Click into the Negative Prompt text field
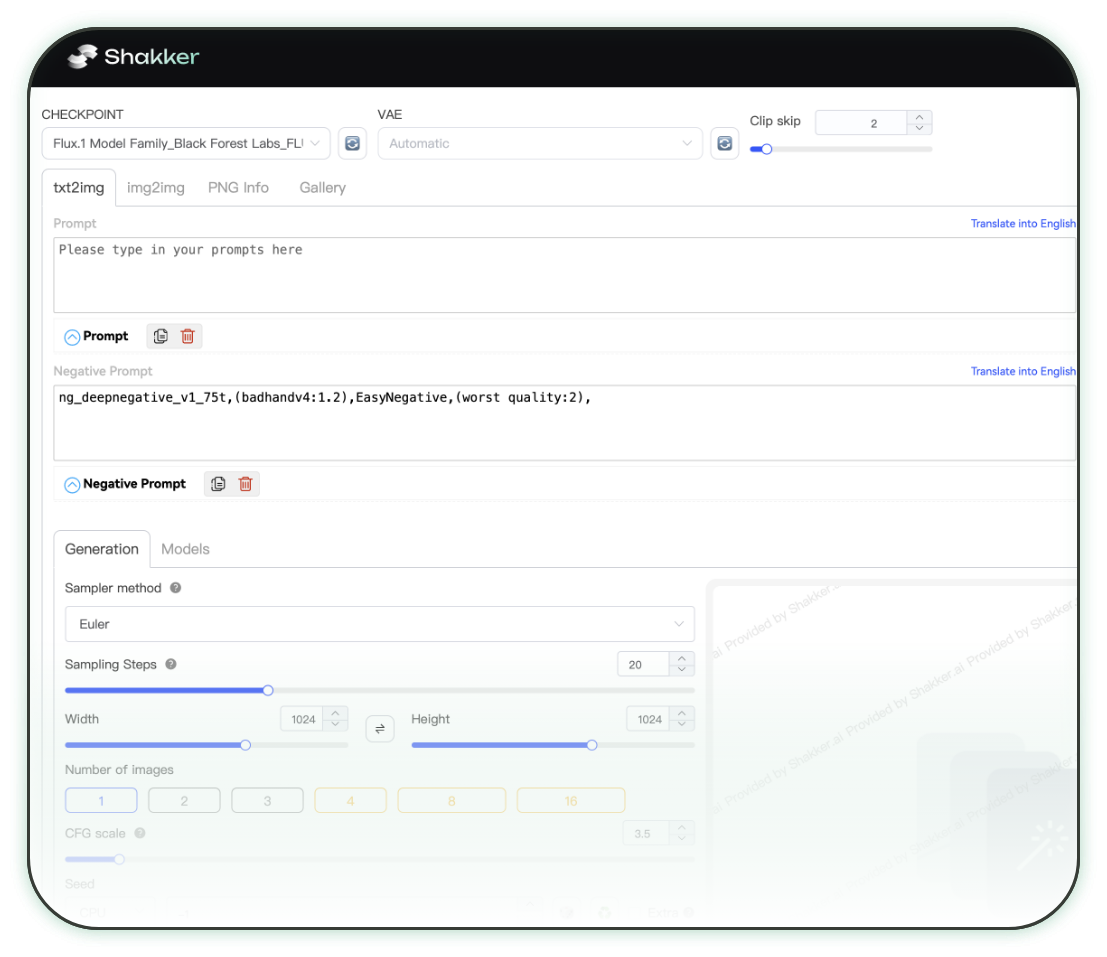 [x=564, y=423]
